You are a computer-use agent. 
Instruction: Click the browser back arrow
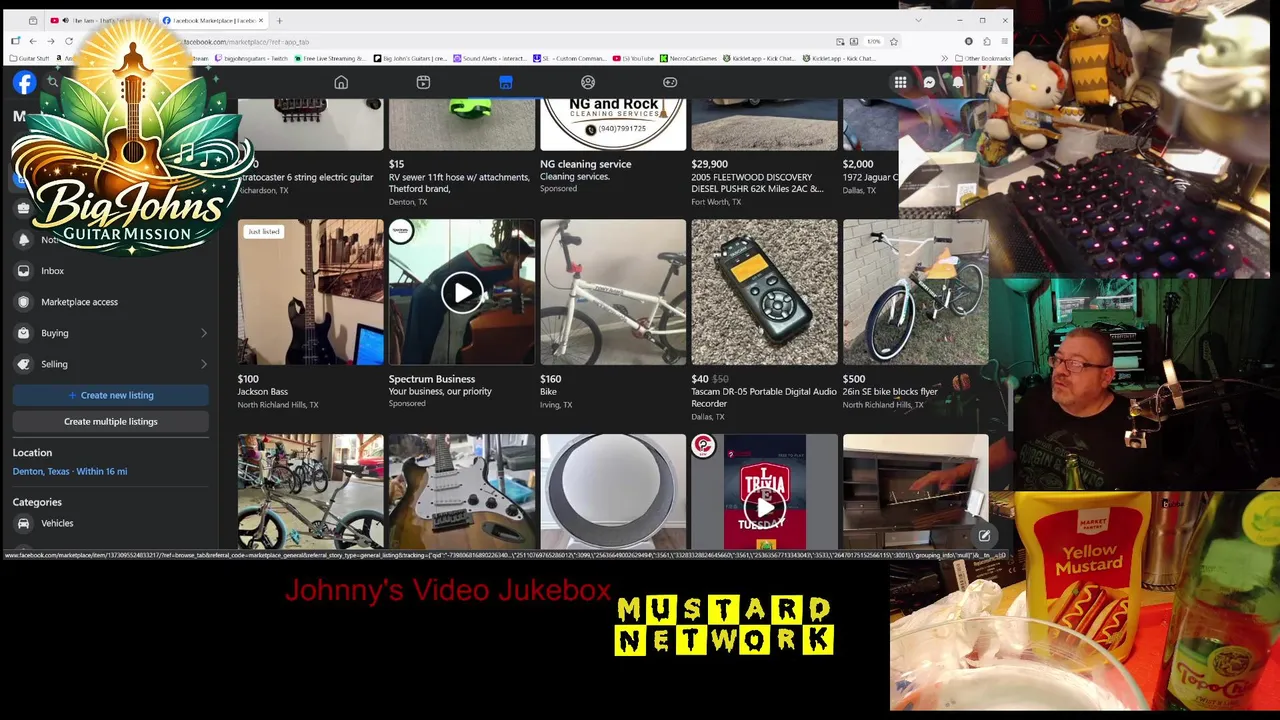pyautogui.click(x=32, y=41)
